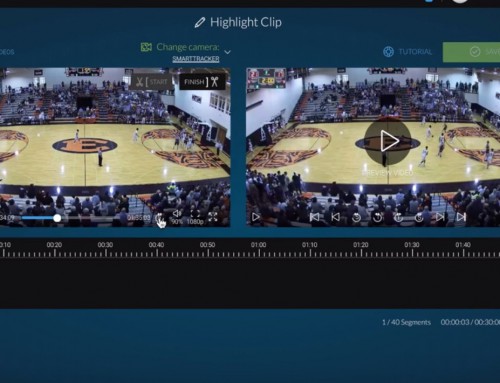
Task: Click the Highlight Clip title text
Action: click(x=246, y=22)
